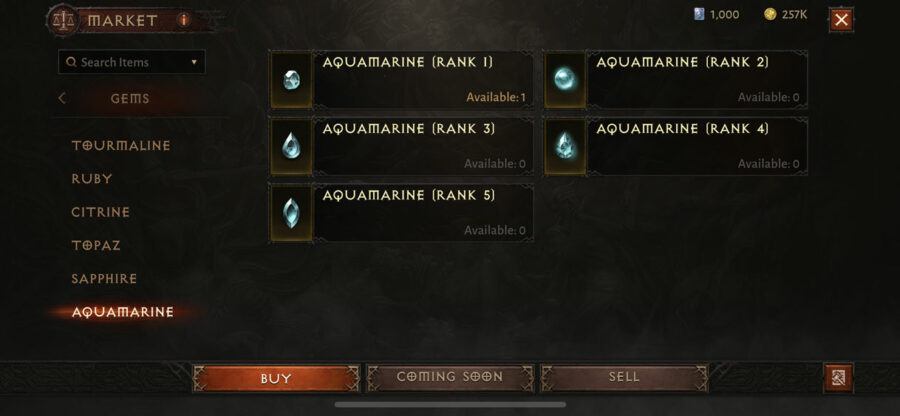Click the gold coin currency icon
This screenshot has height=416, width=900.
click(770, 14)
